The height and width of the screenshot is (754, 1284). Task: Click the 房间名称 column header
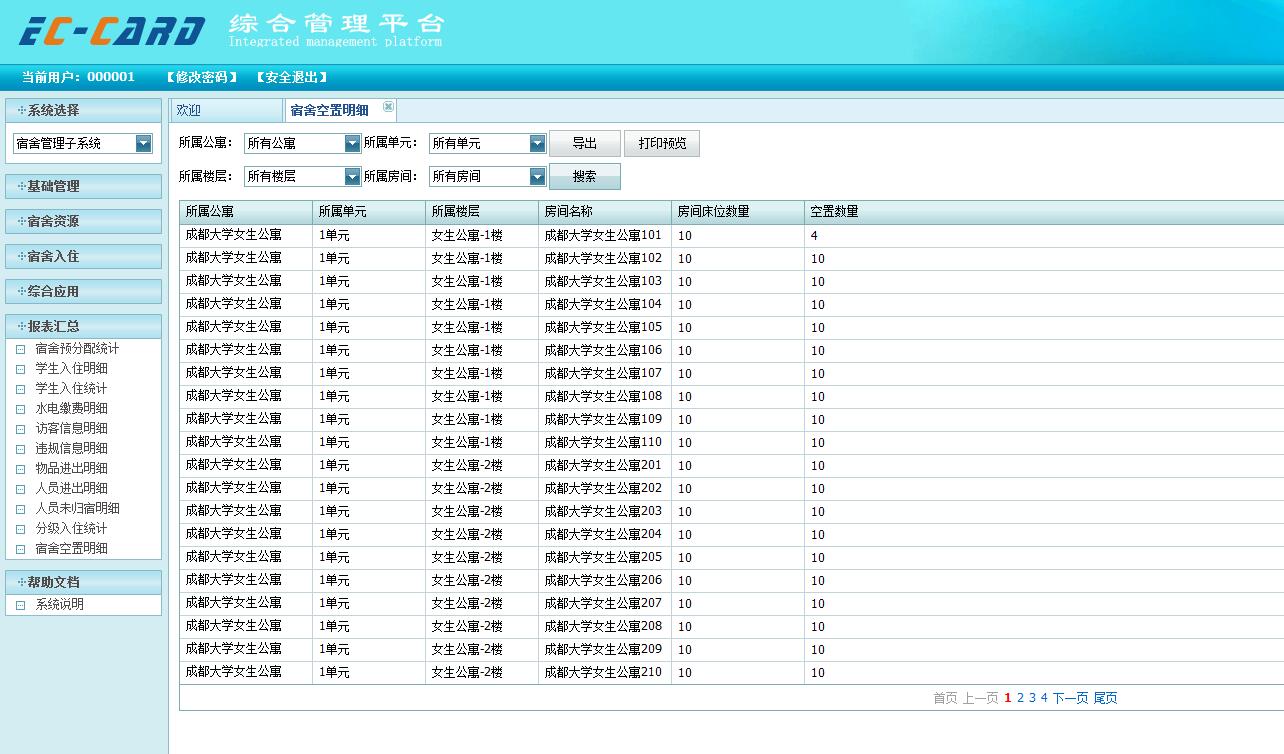[605, 212]
